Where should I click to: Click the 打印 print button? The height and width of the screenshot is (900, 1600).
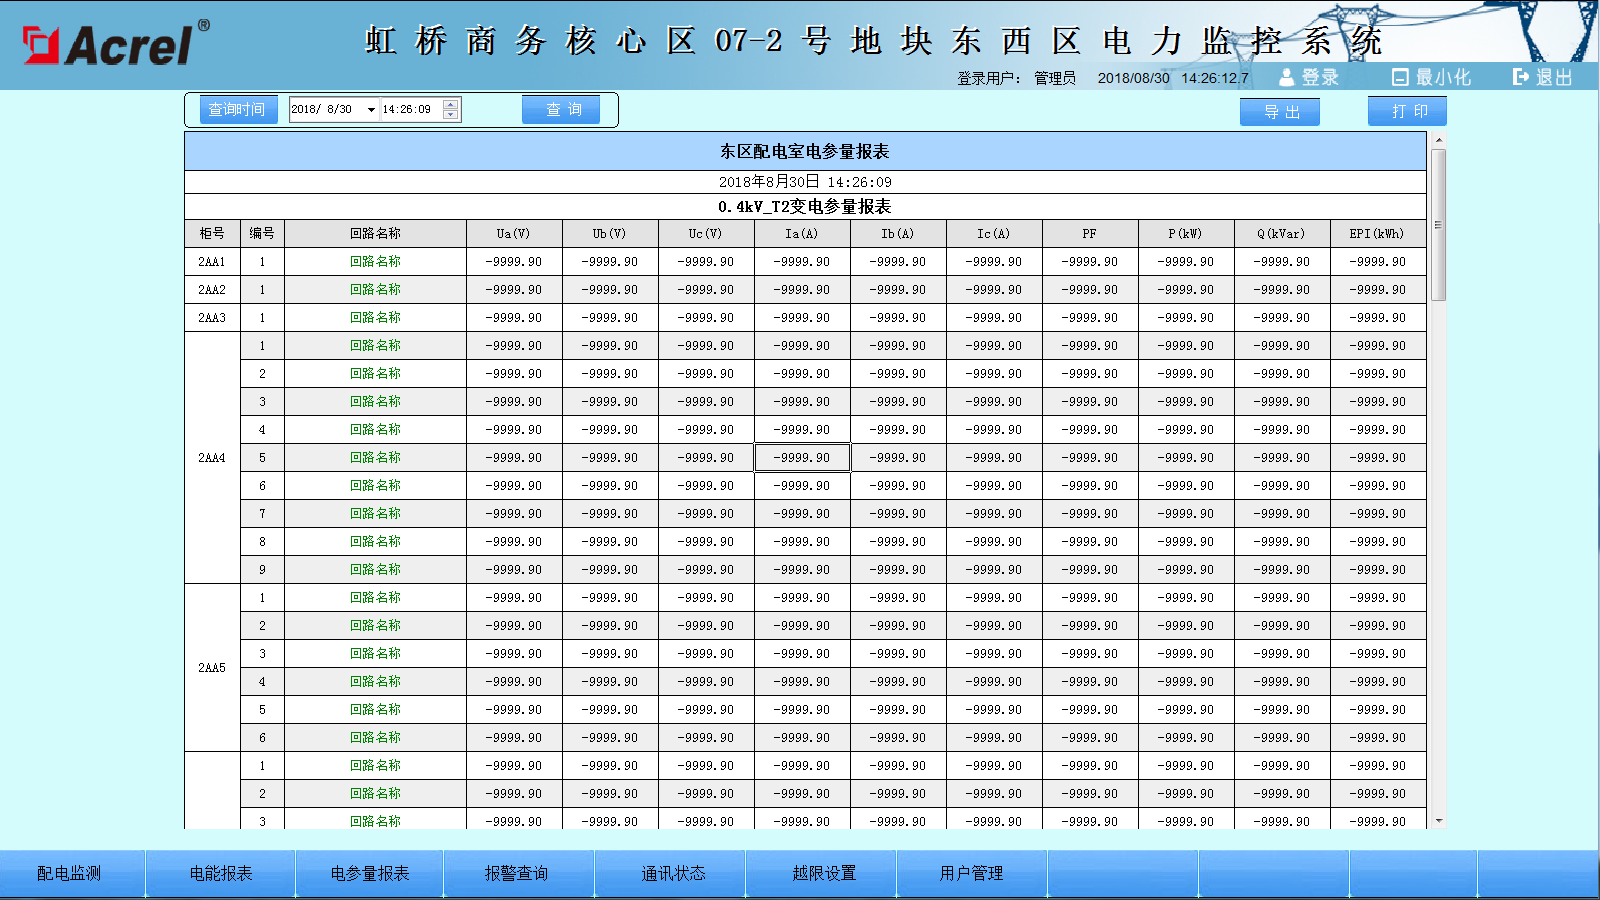(1407, 111)
